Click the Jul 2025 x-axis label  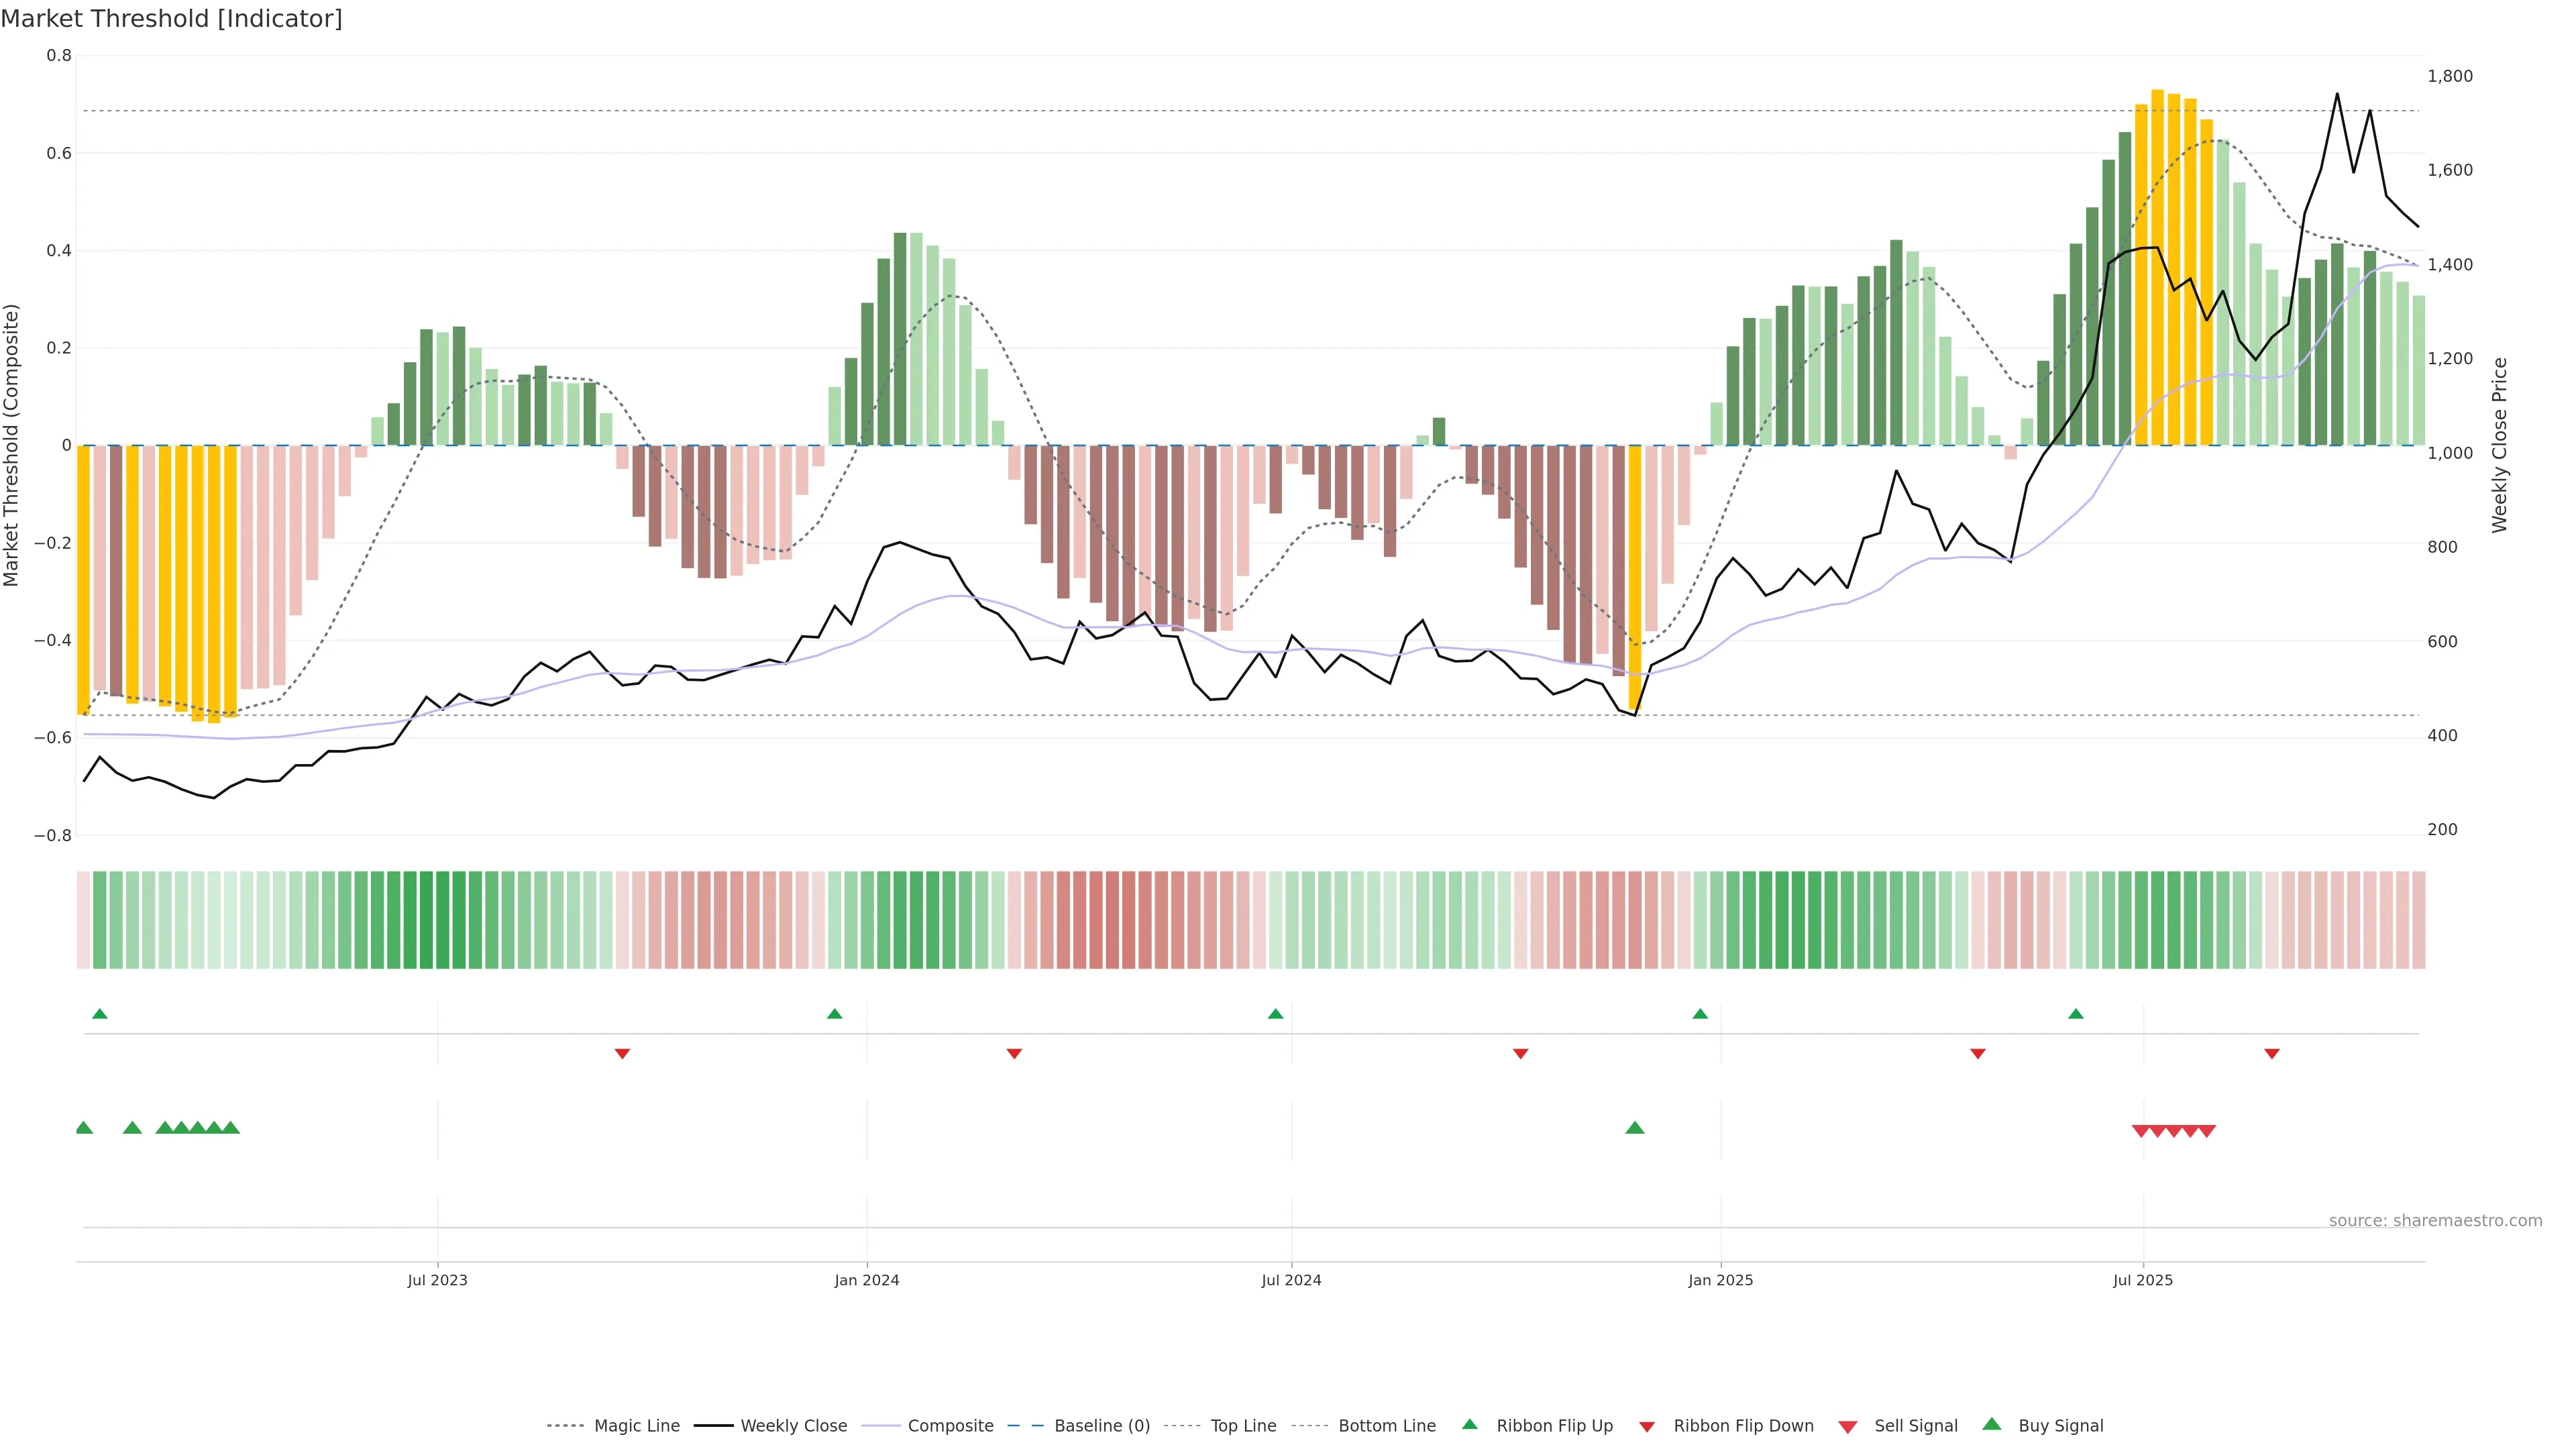click(2143, 1280)
